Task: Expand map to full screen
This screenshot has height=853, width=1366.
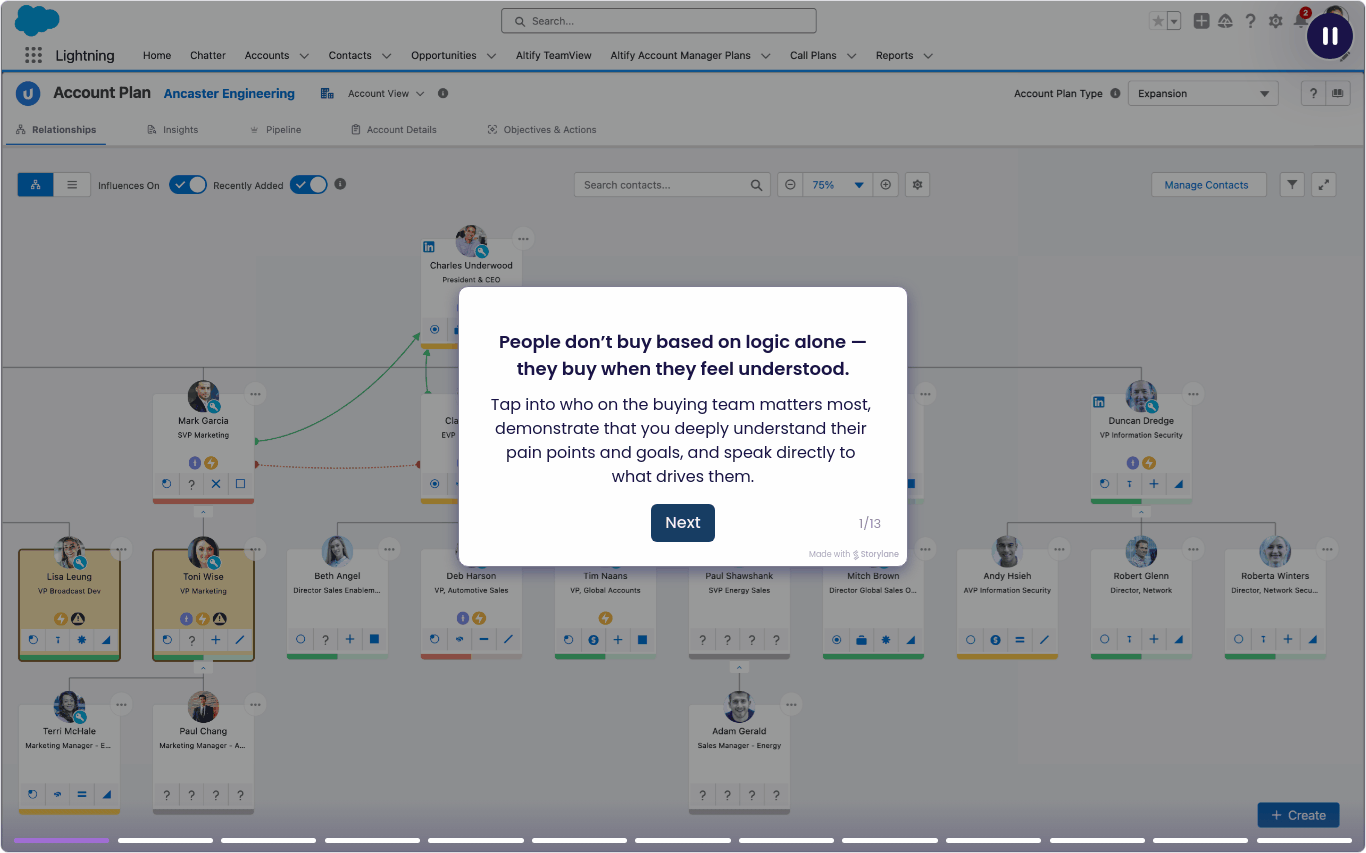Action: [x=1324, y=185]
